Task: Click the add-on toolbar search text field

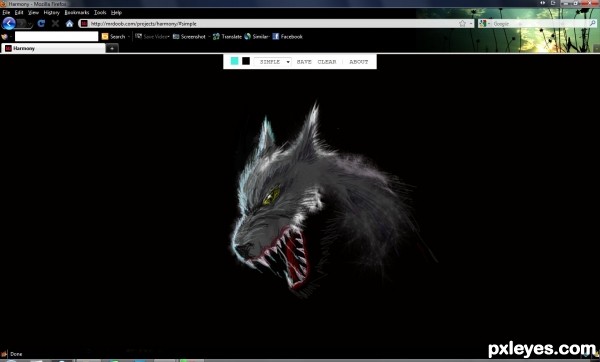Action: pos(56,36)
